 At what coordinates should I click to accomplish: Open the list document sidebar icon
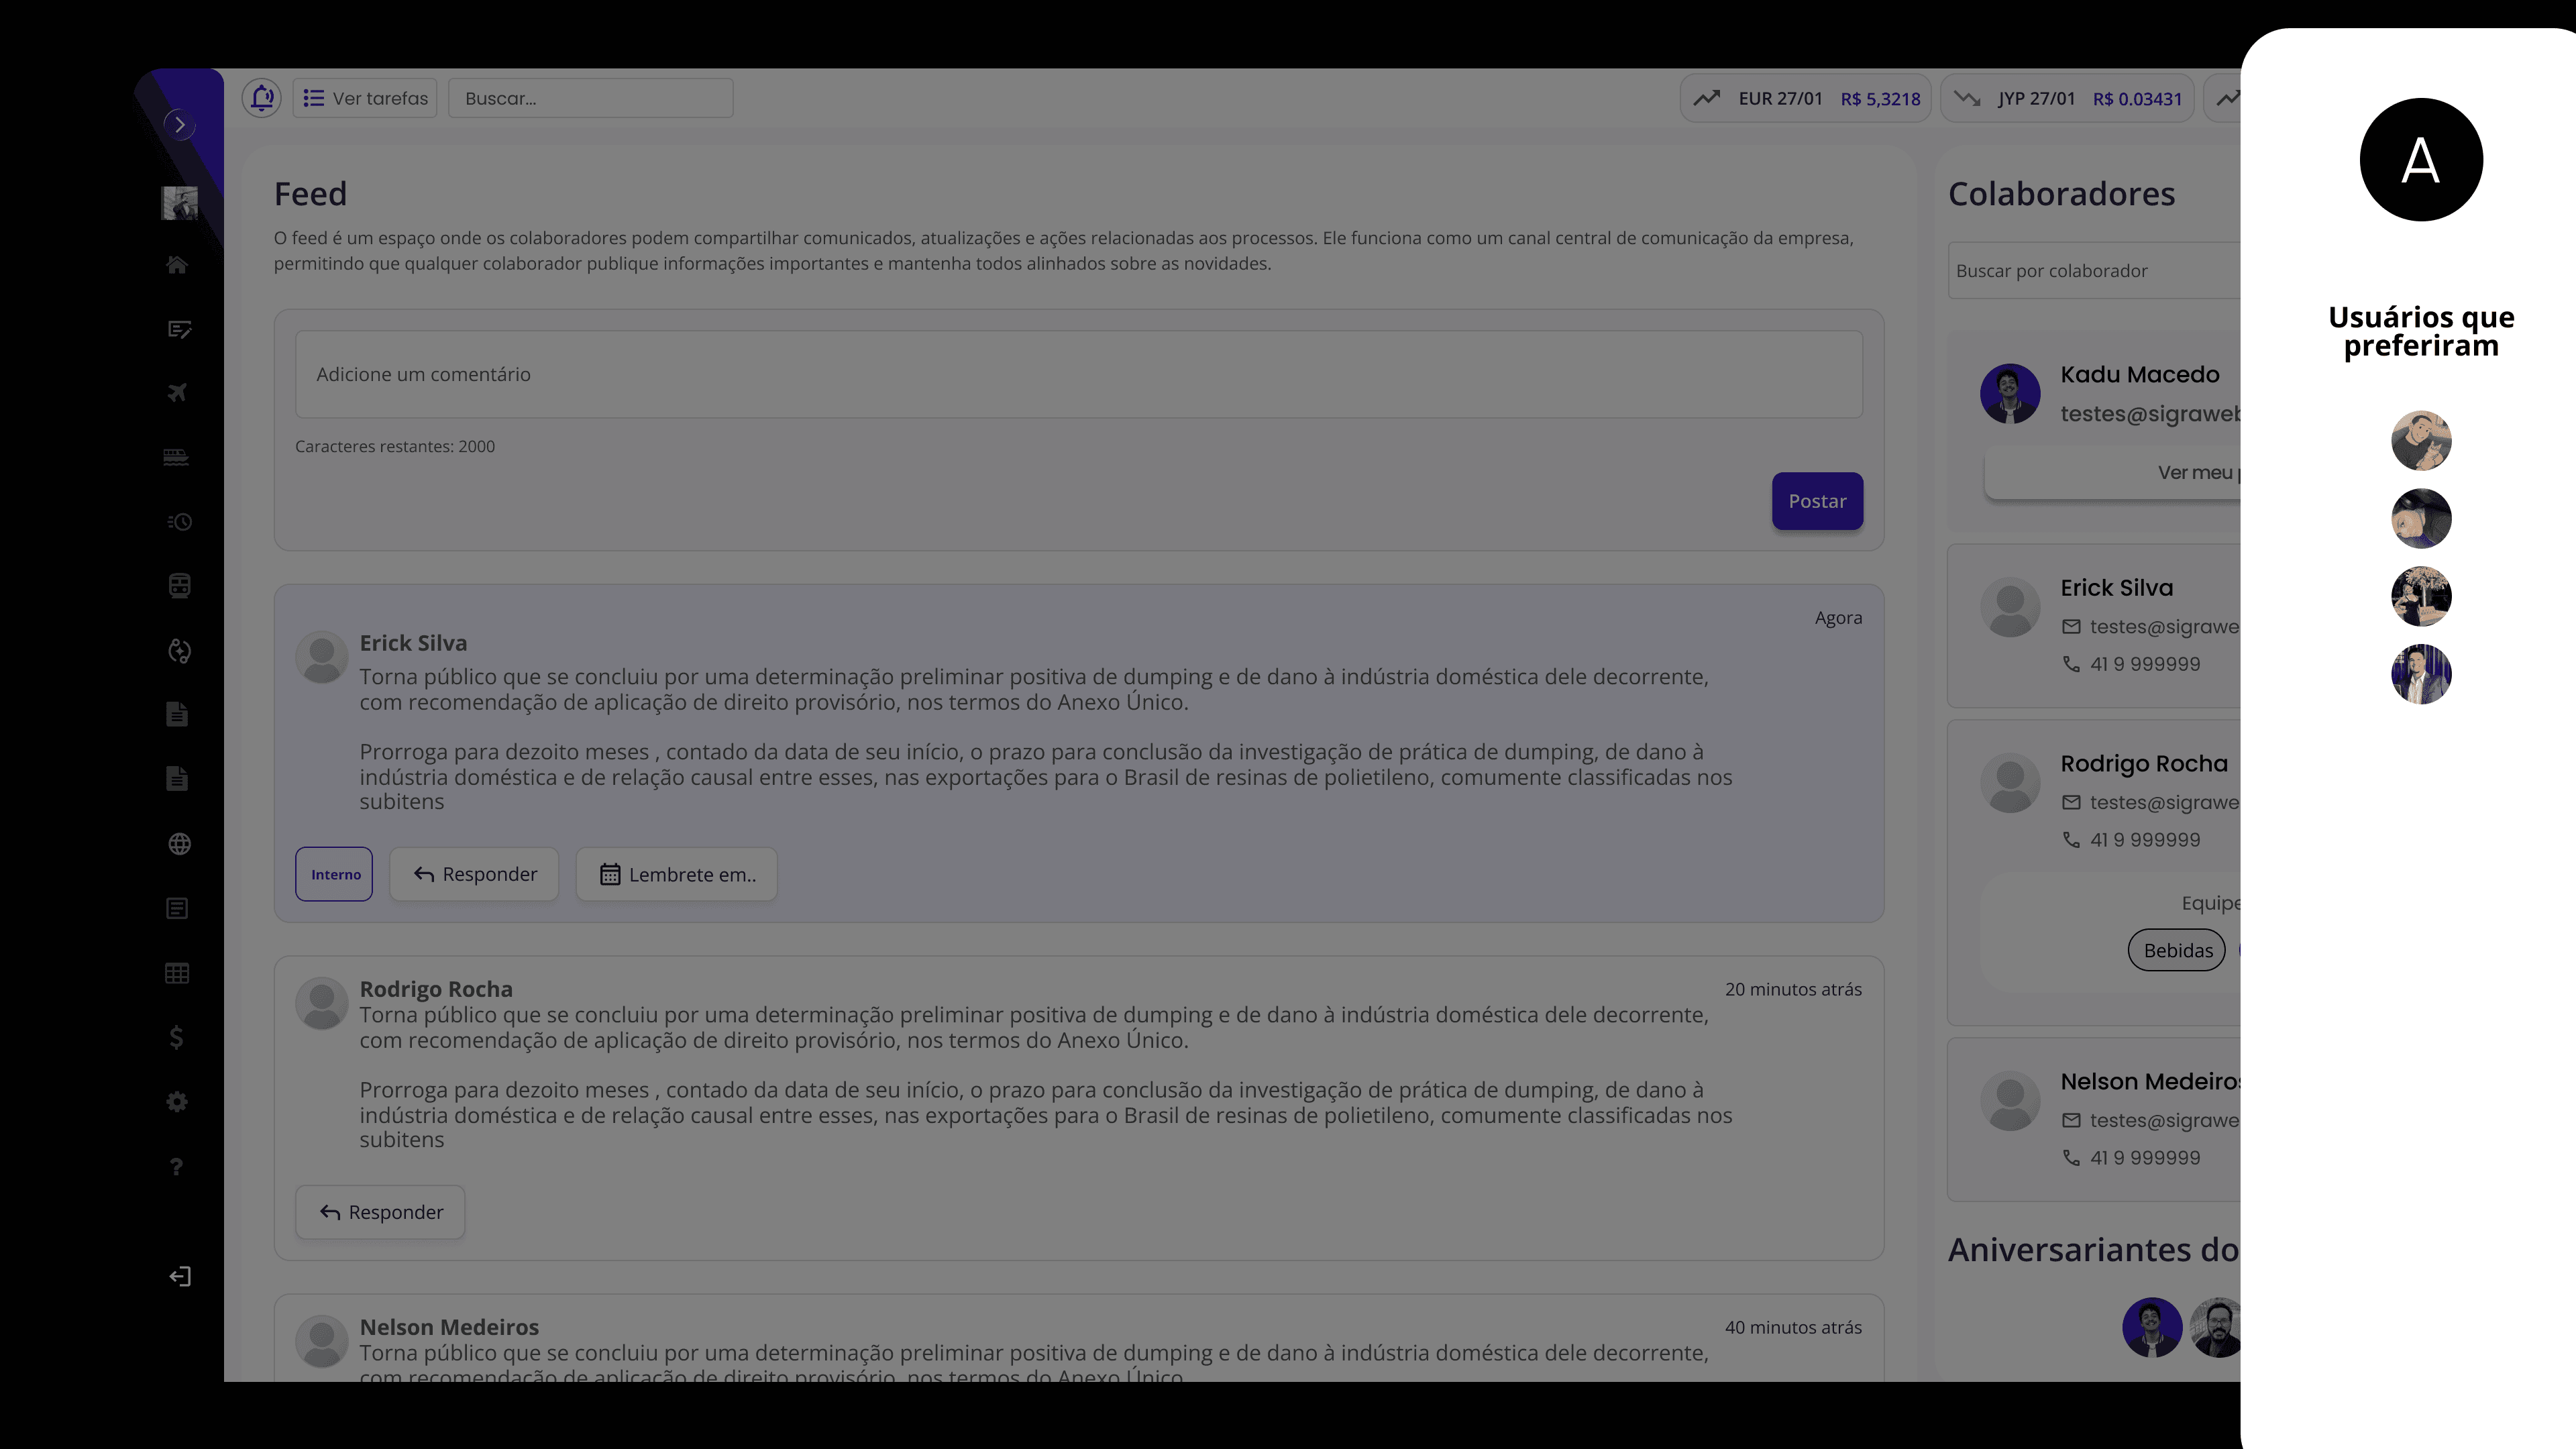click(177, 908)
